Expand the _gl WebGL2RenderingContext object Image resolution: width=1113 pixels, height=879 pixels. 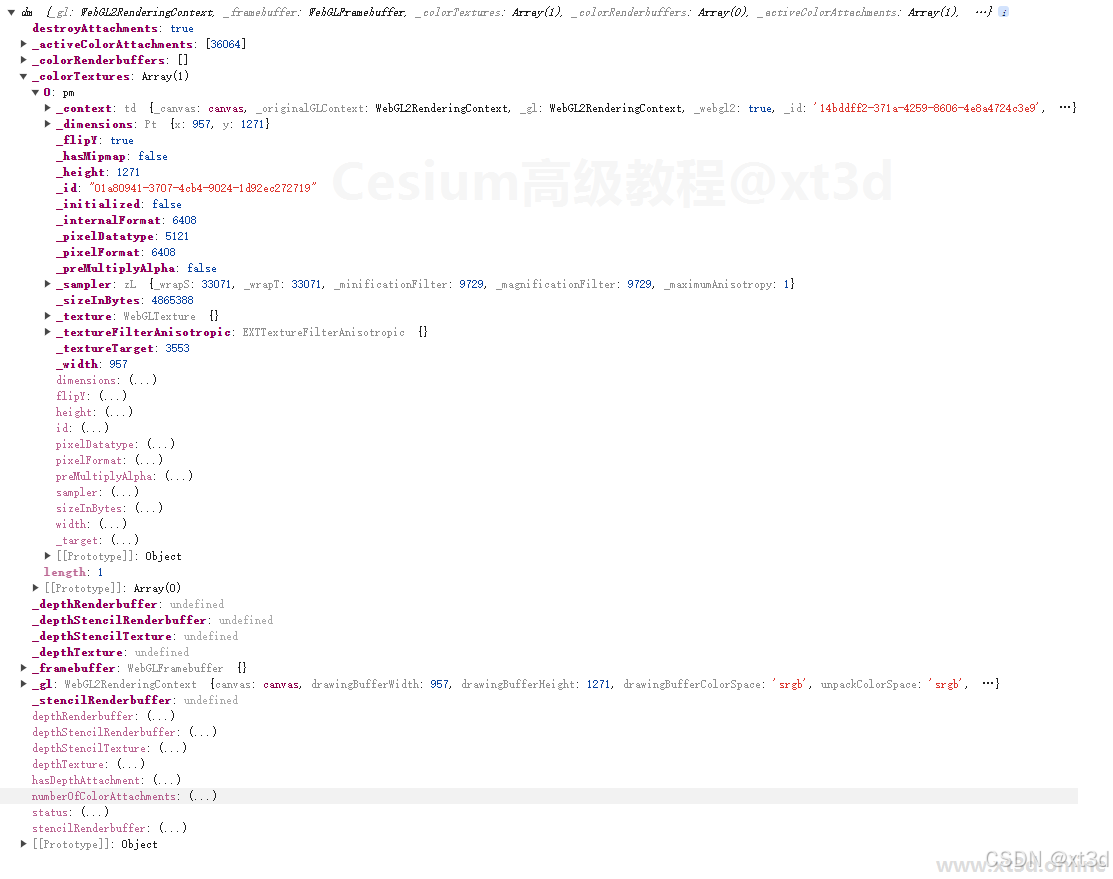tap(24, 684)
